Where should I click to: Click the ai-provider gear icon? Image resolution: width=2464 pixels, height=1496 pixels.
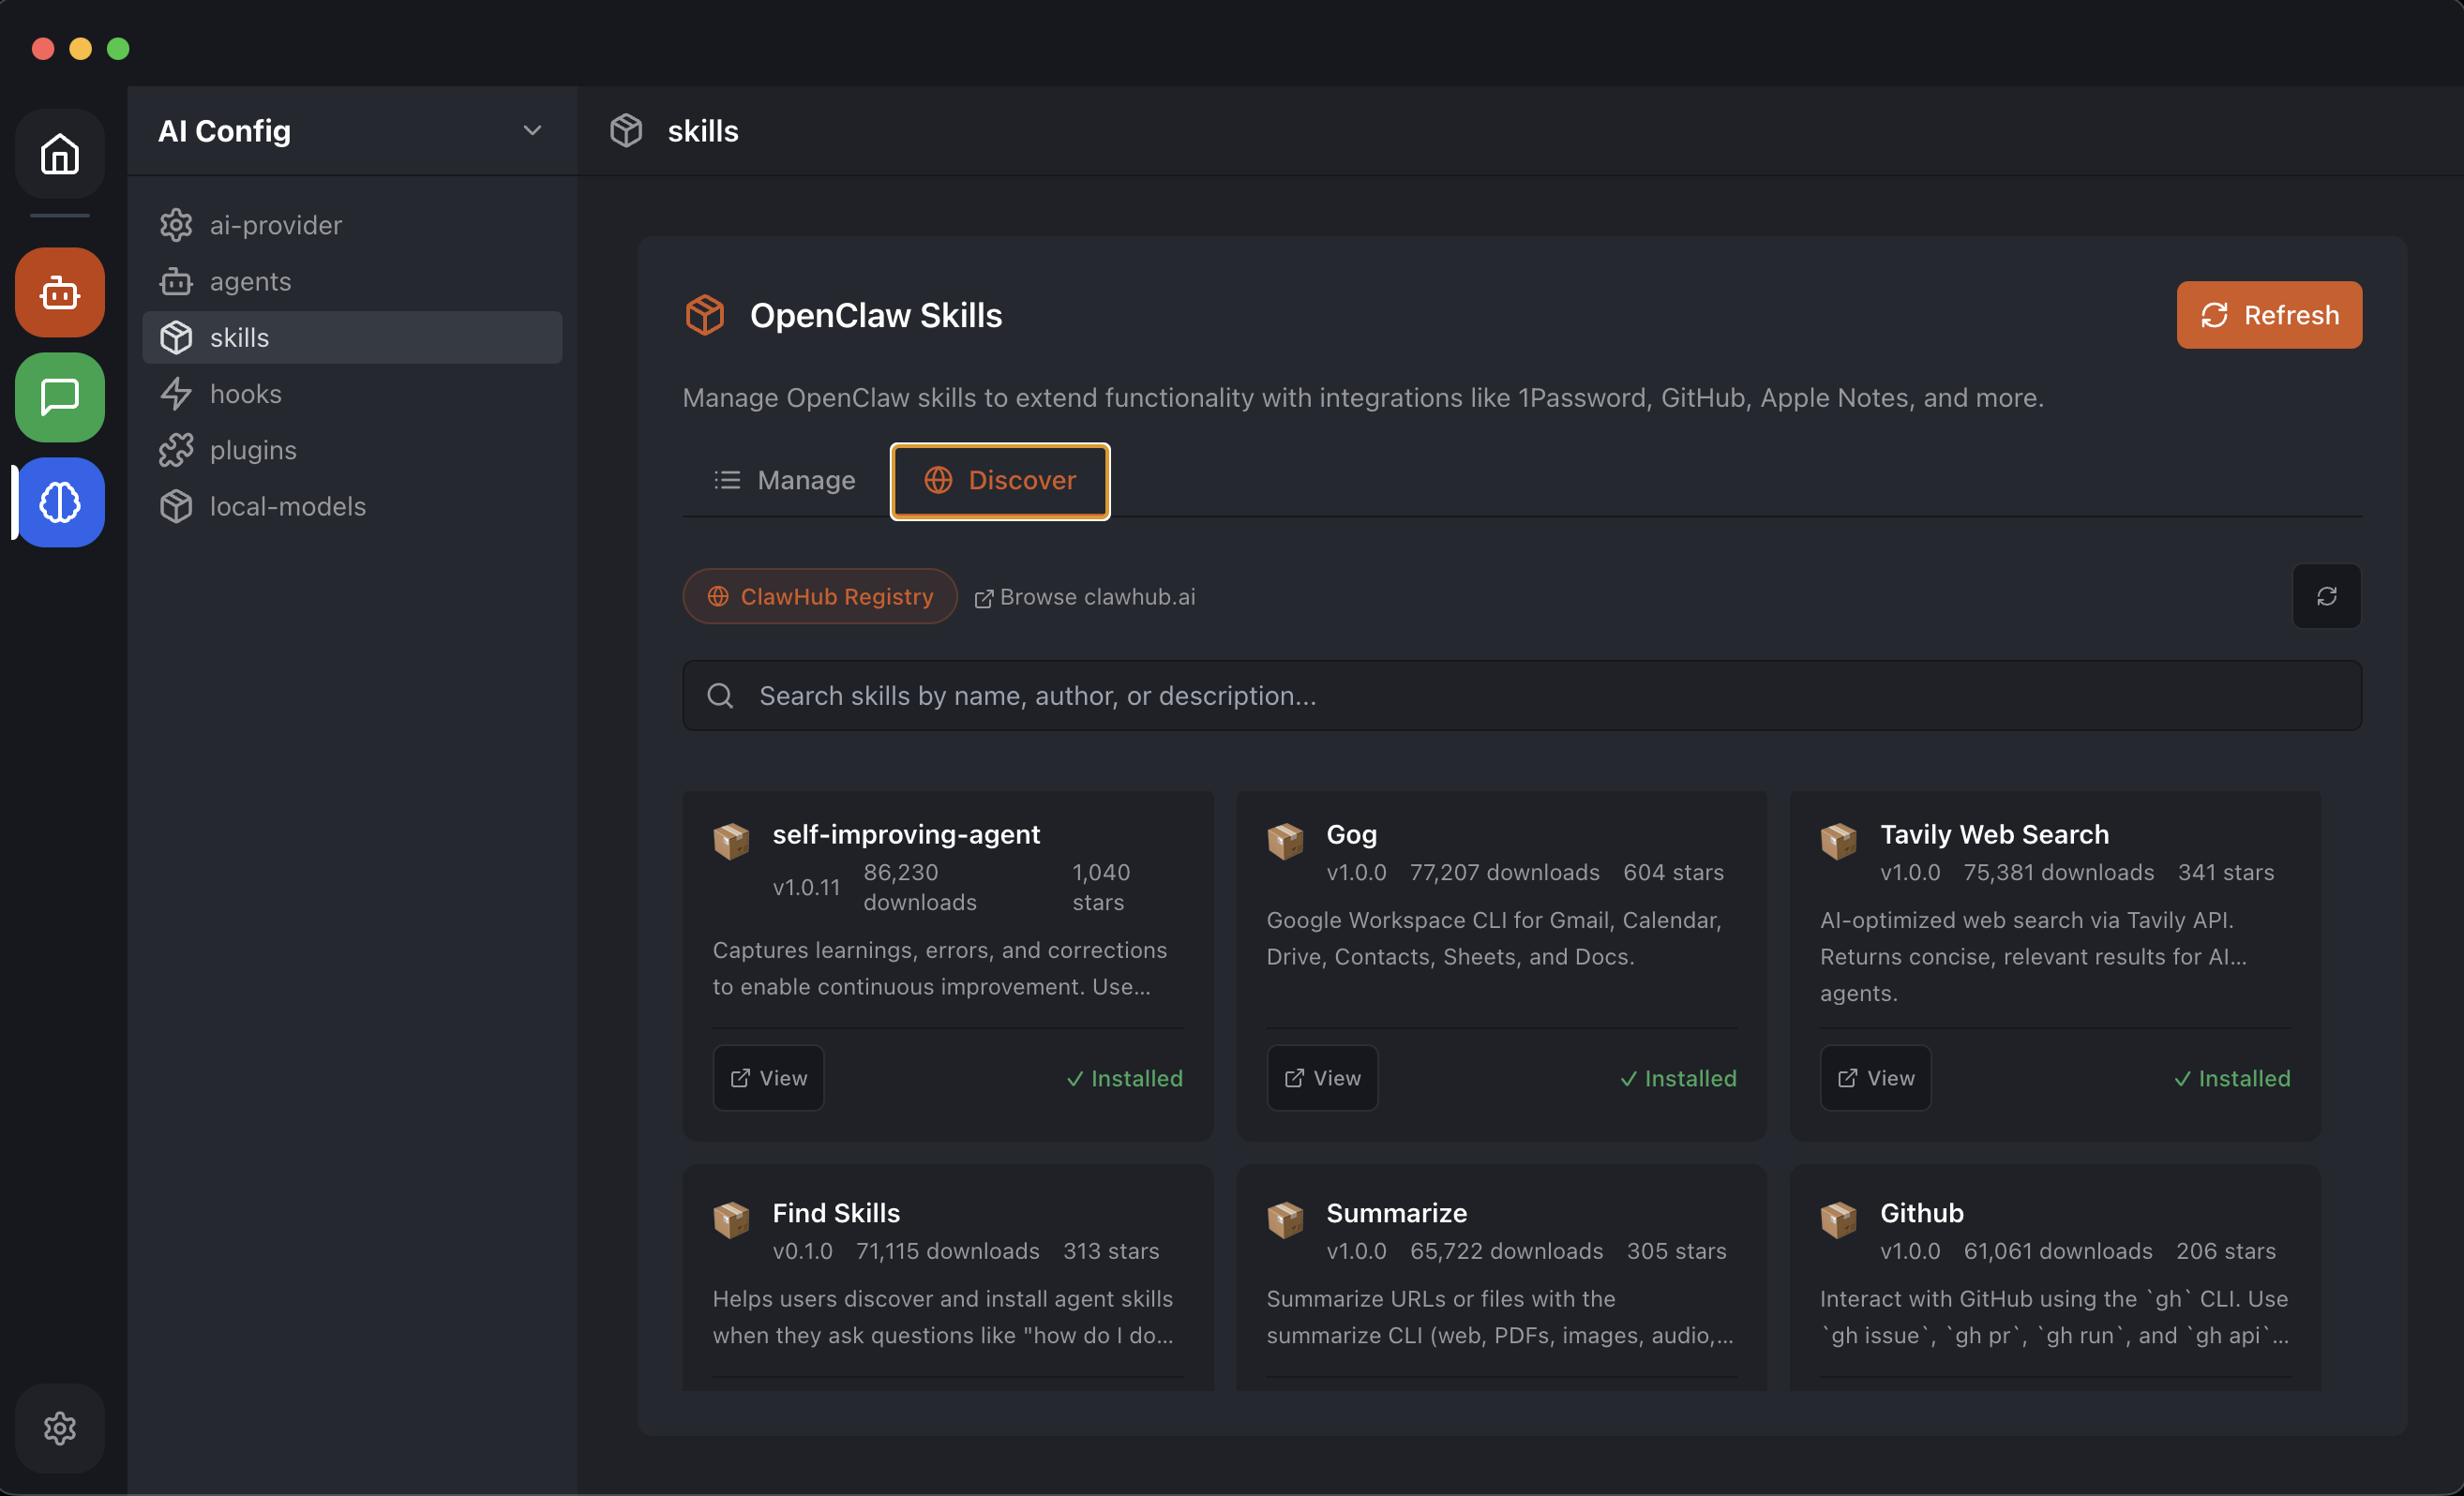(x=176, y=225)
